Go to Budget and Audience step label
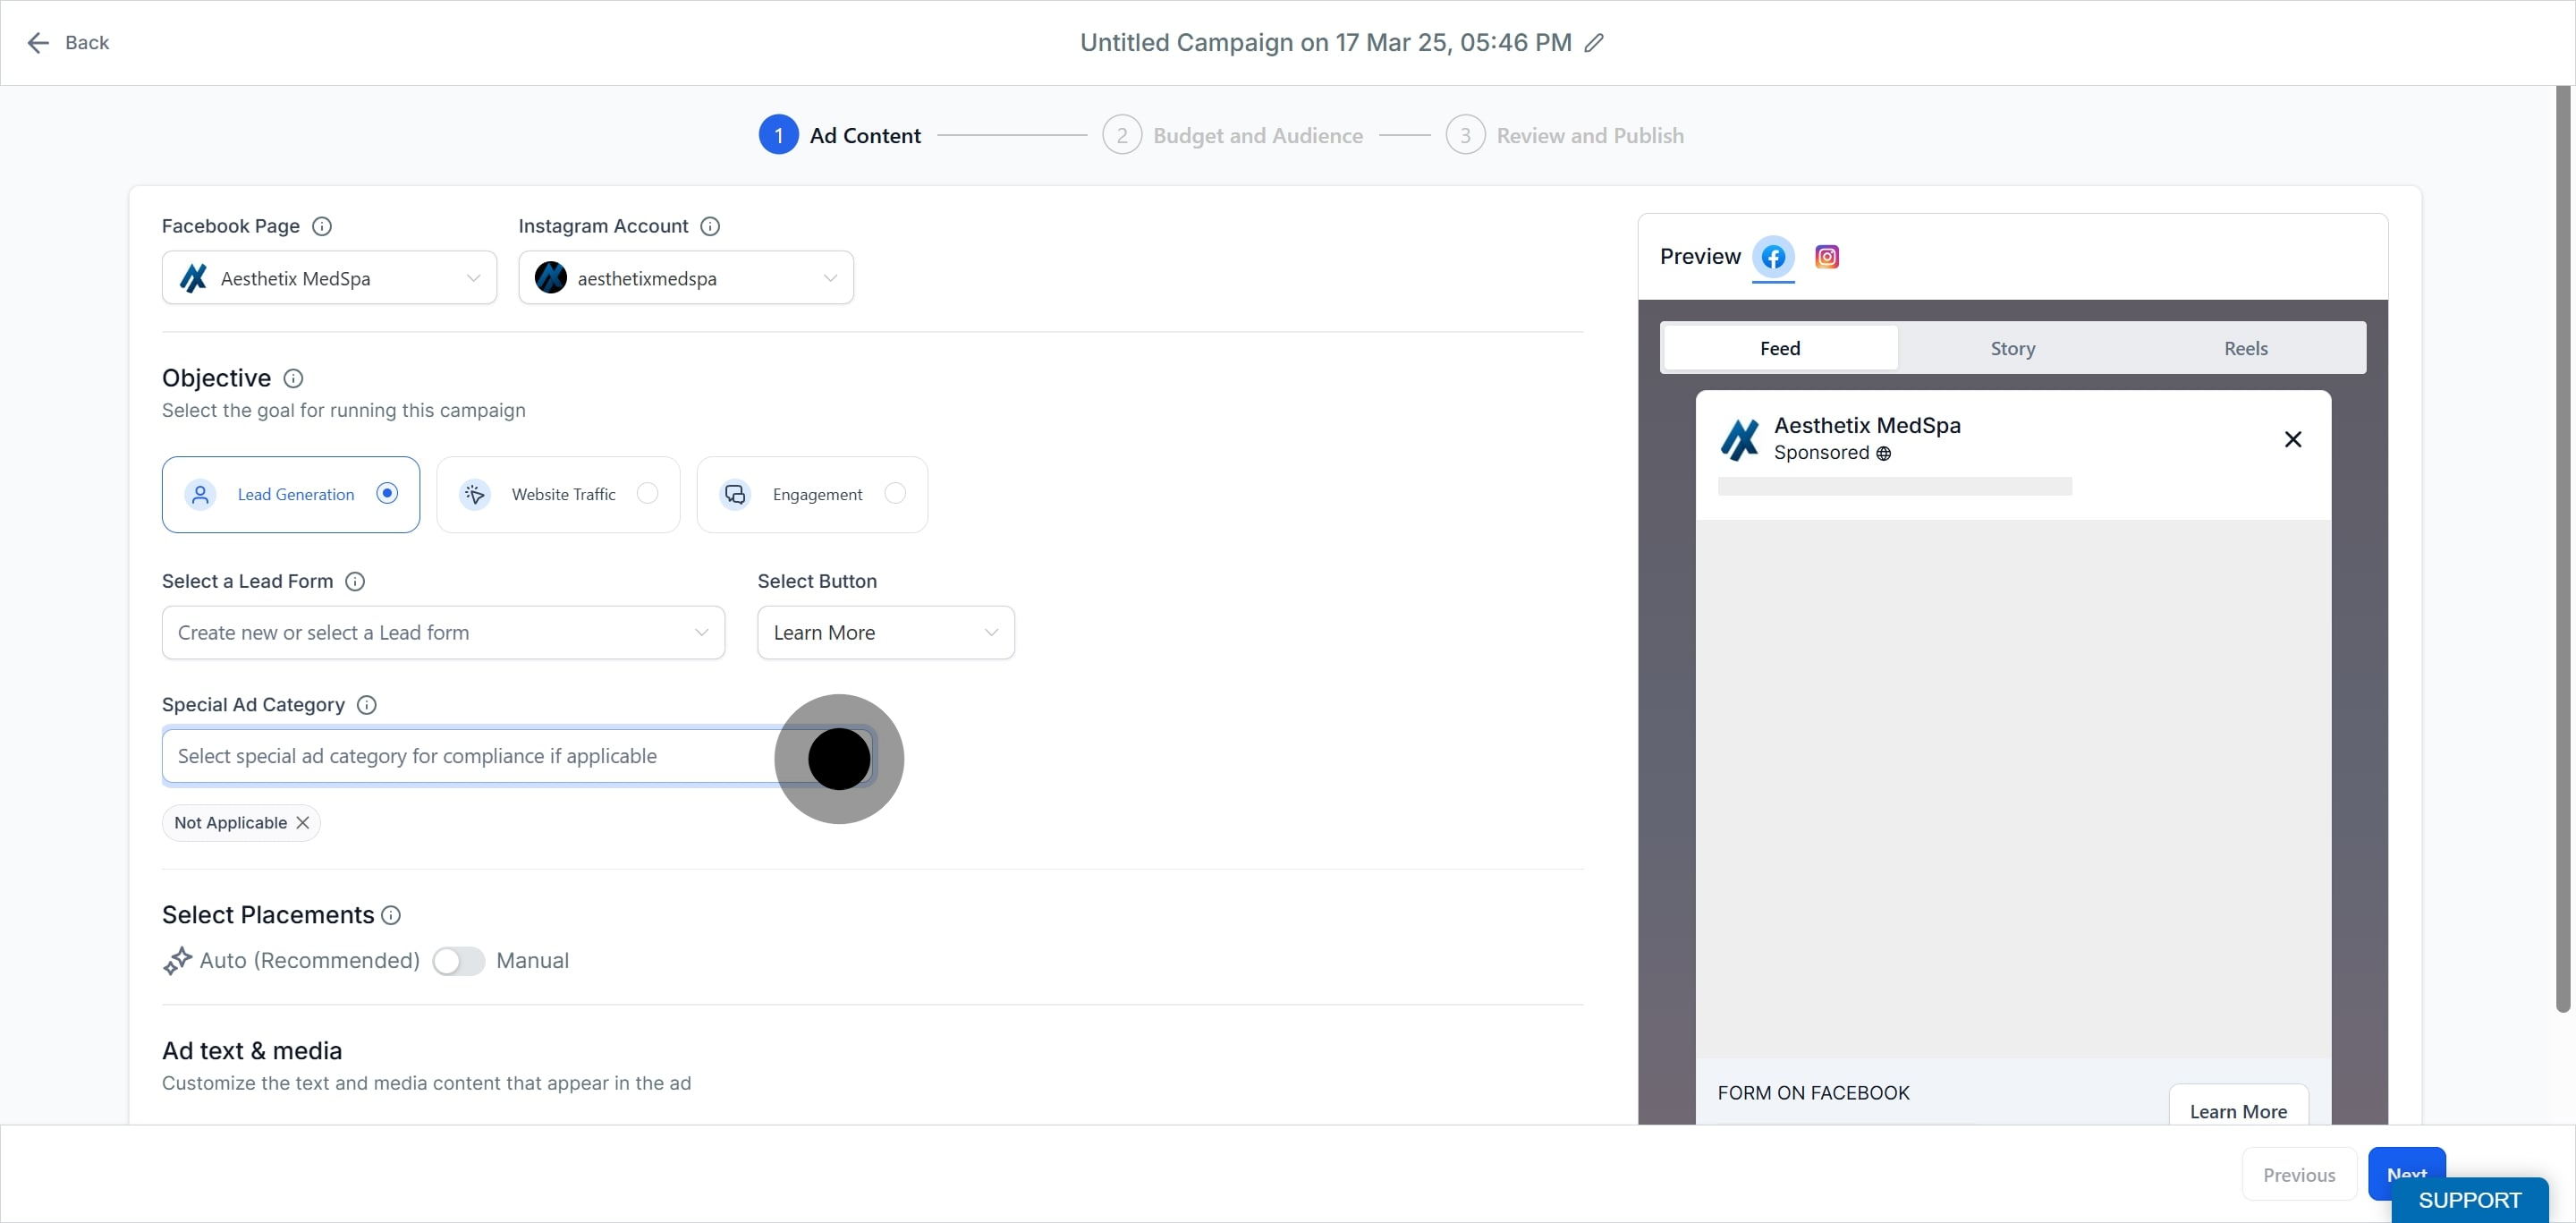 1258,135
